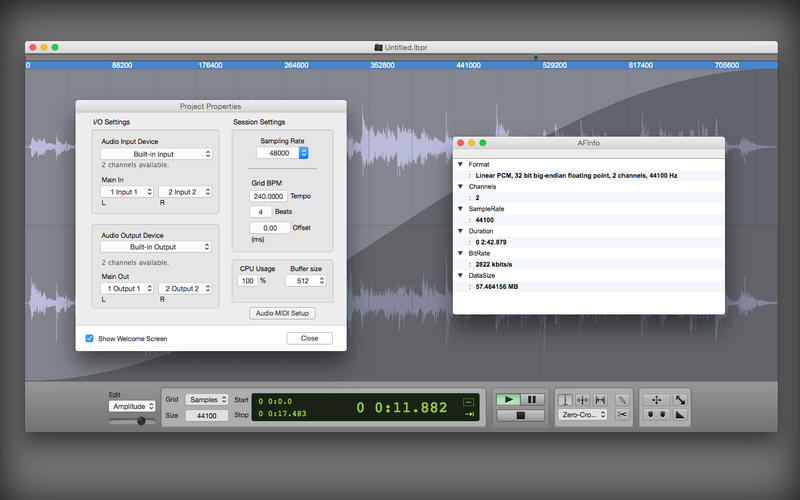Select the fade ramp triangle tool
This screenshot has width=800, height=500.
pos(681,414)
